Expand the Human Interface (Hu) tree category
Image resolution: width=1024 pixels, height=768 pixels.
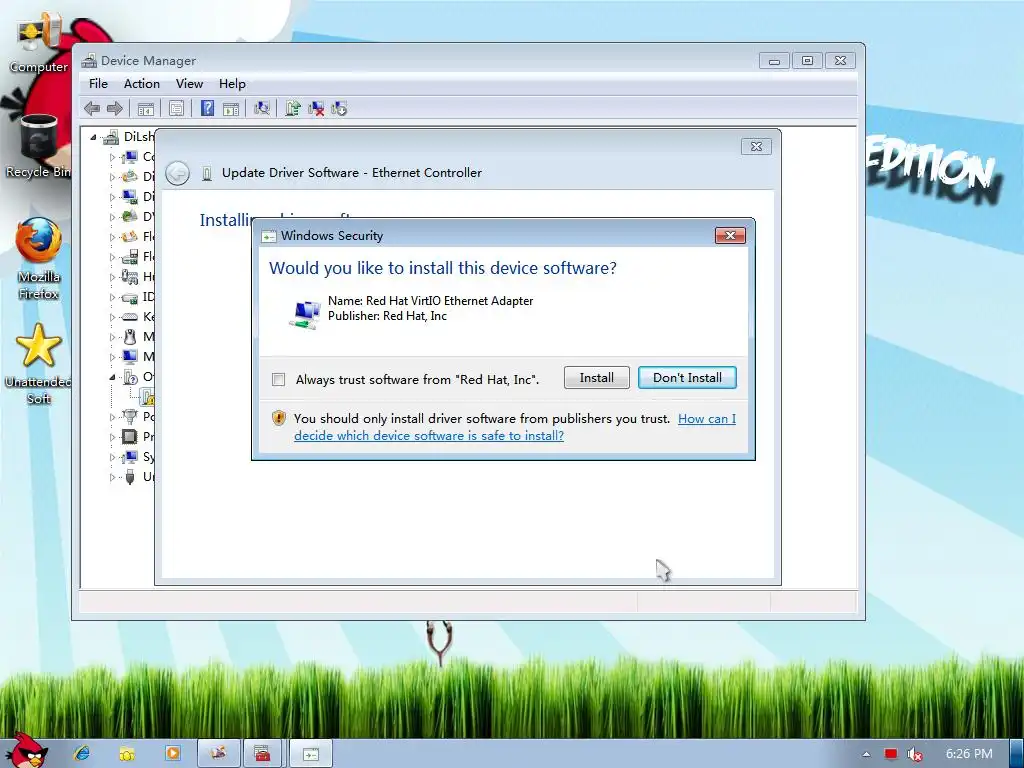click(x=112, y=277)
